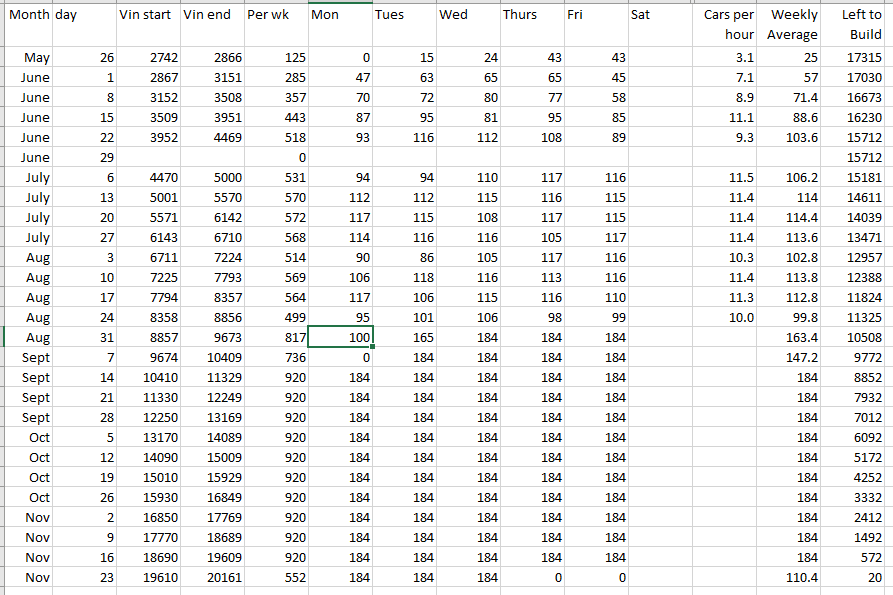Click the Cars per hour cell showing 3.1
This screenshot has height=595, width=893.
tap(725, 58)
